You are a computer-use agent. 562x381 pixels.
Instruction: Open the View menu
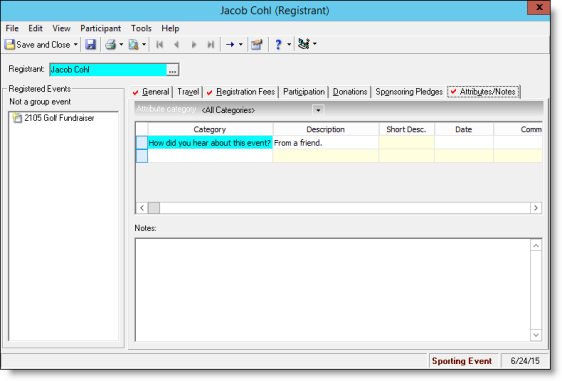pos(61,28)
